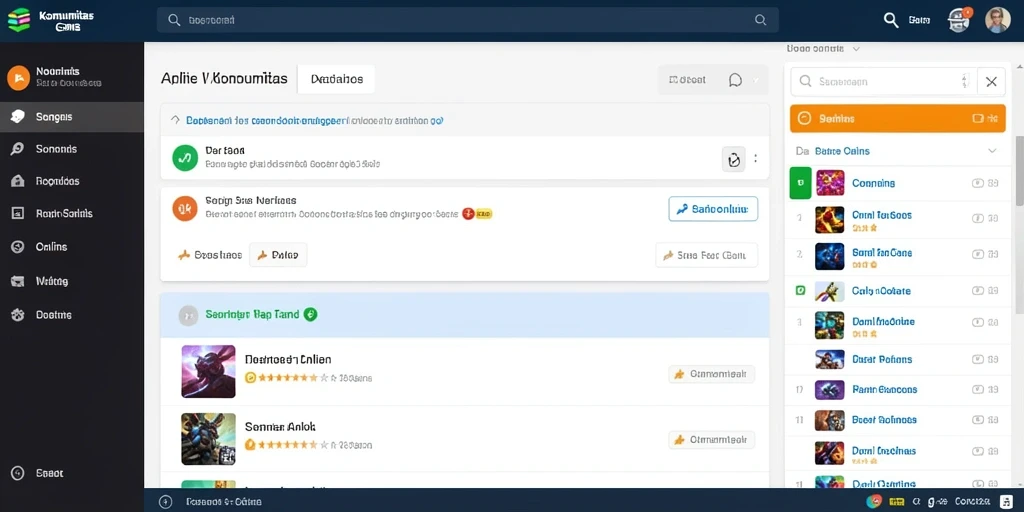Click the right panel vertical scrollbar
This screenshot has height=512, width=1024.
pos(1019,170)
